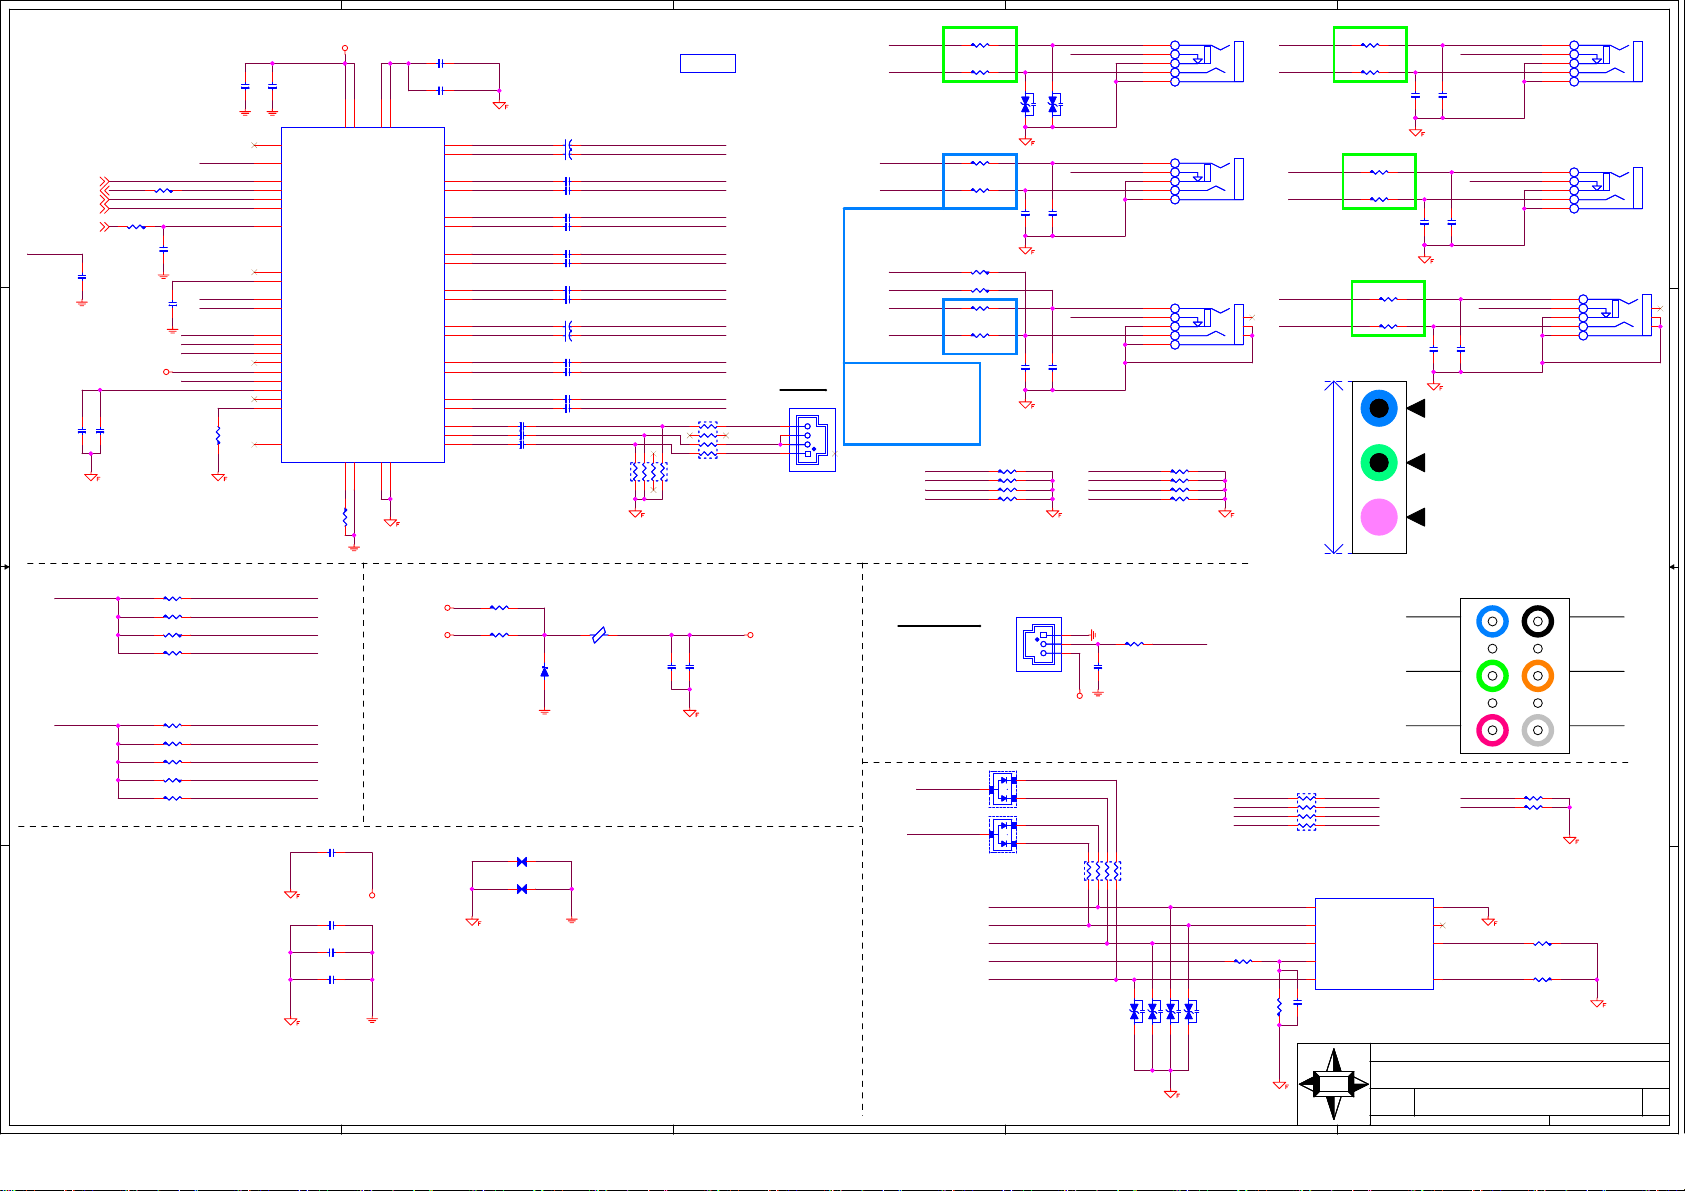
Task: Select the gray ring jack in six-jack panel
Action: (x=1538, y=730)
